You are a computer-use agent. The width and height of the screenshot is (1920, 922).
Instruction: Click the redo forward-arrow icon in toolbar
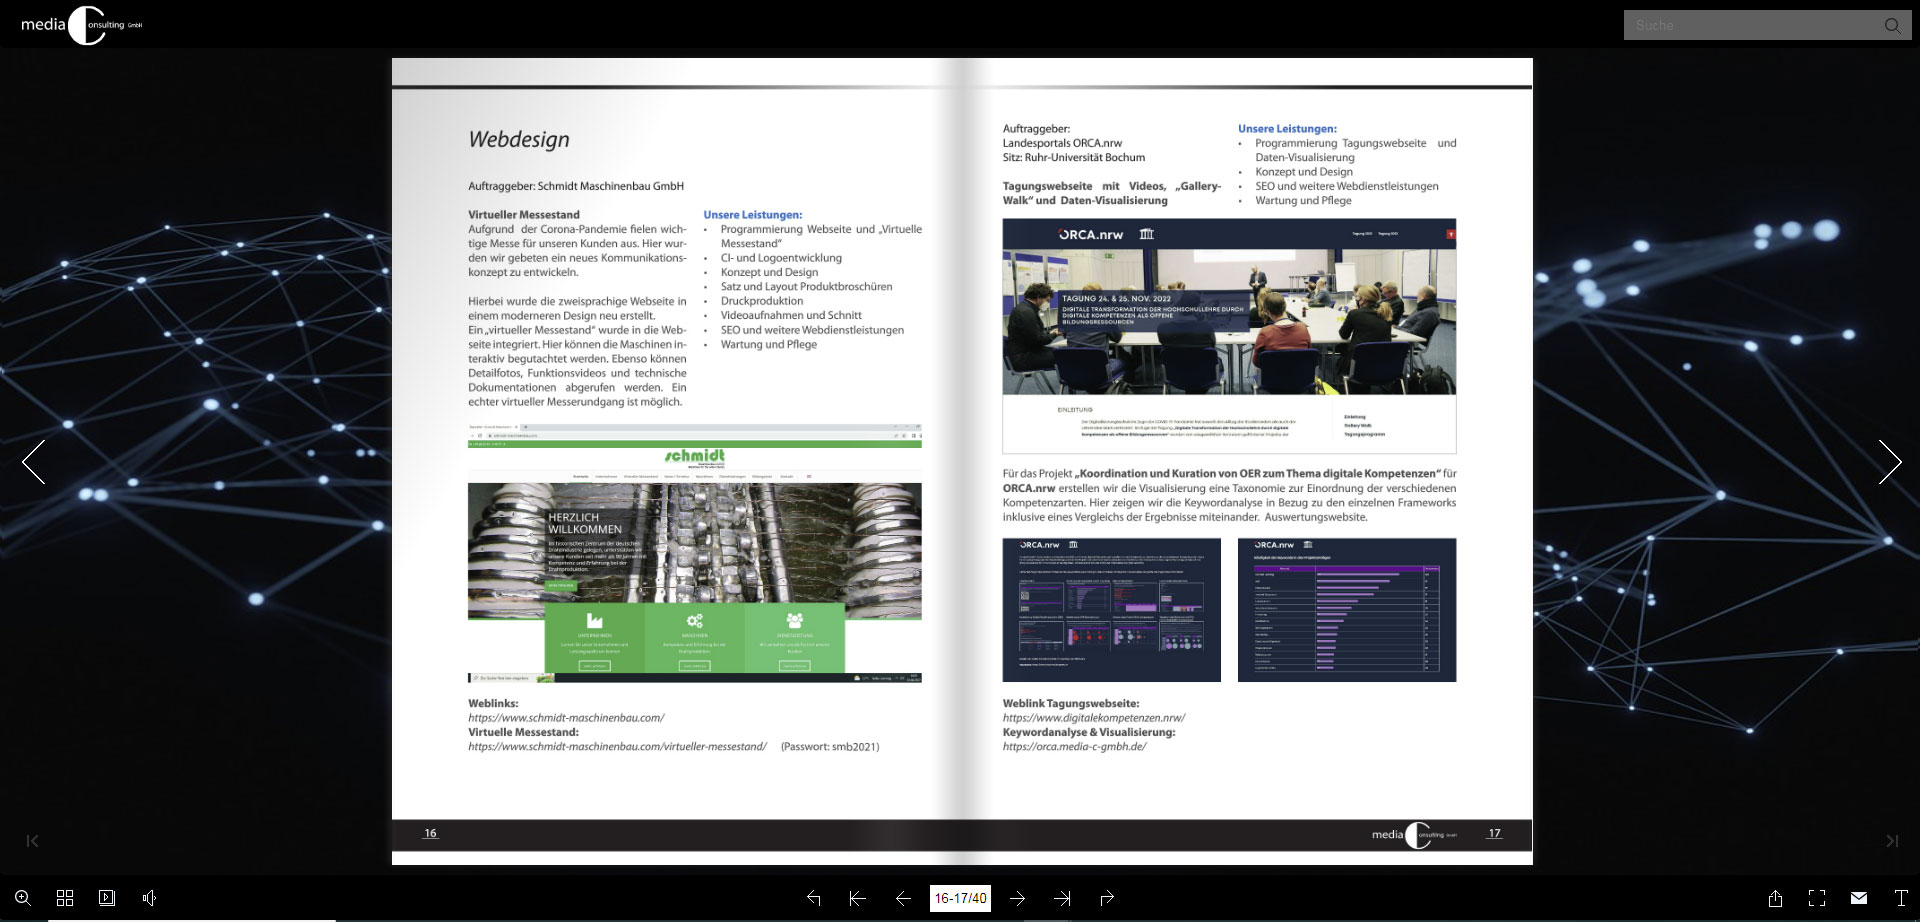(x=1107, y=898)
